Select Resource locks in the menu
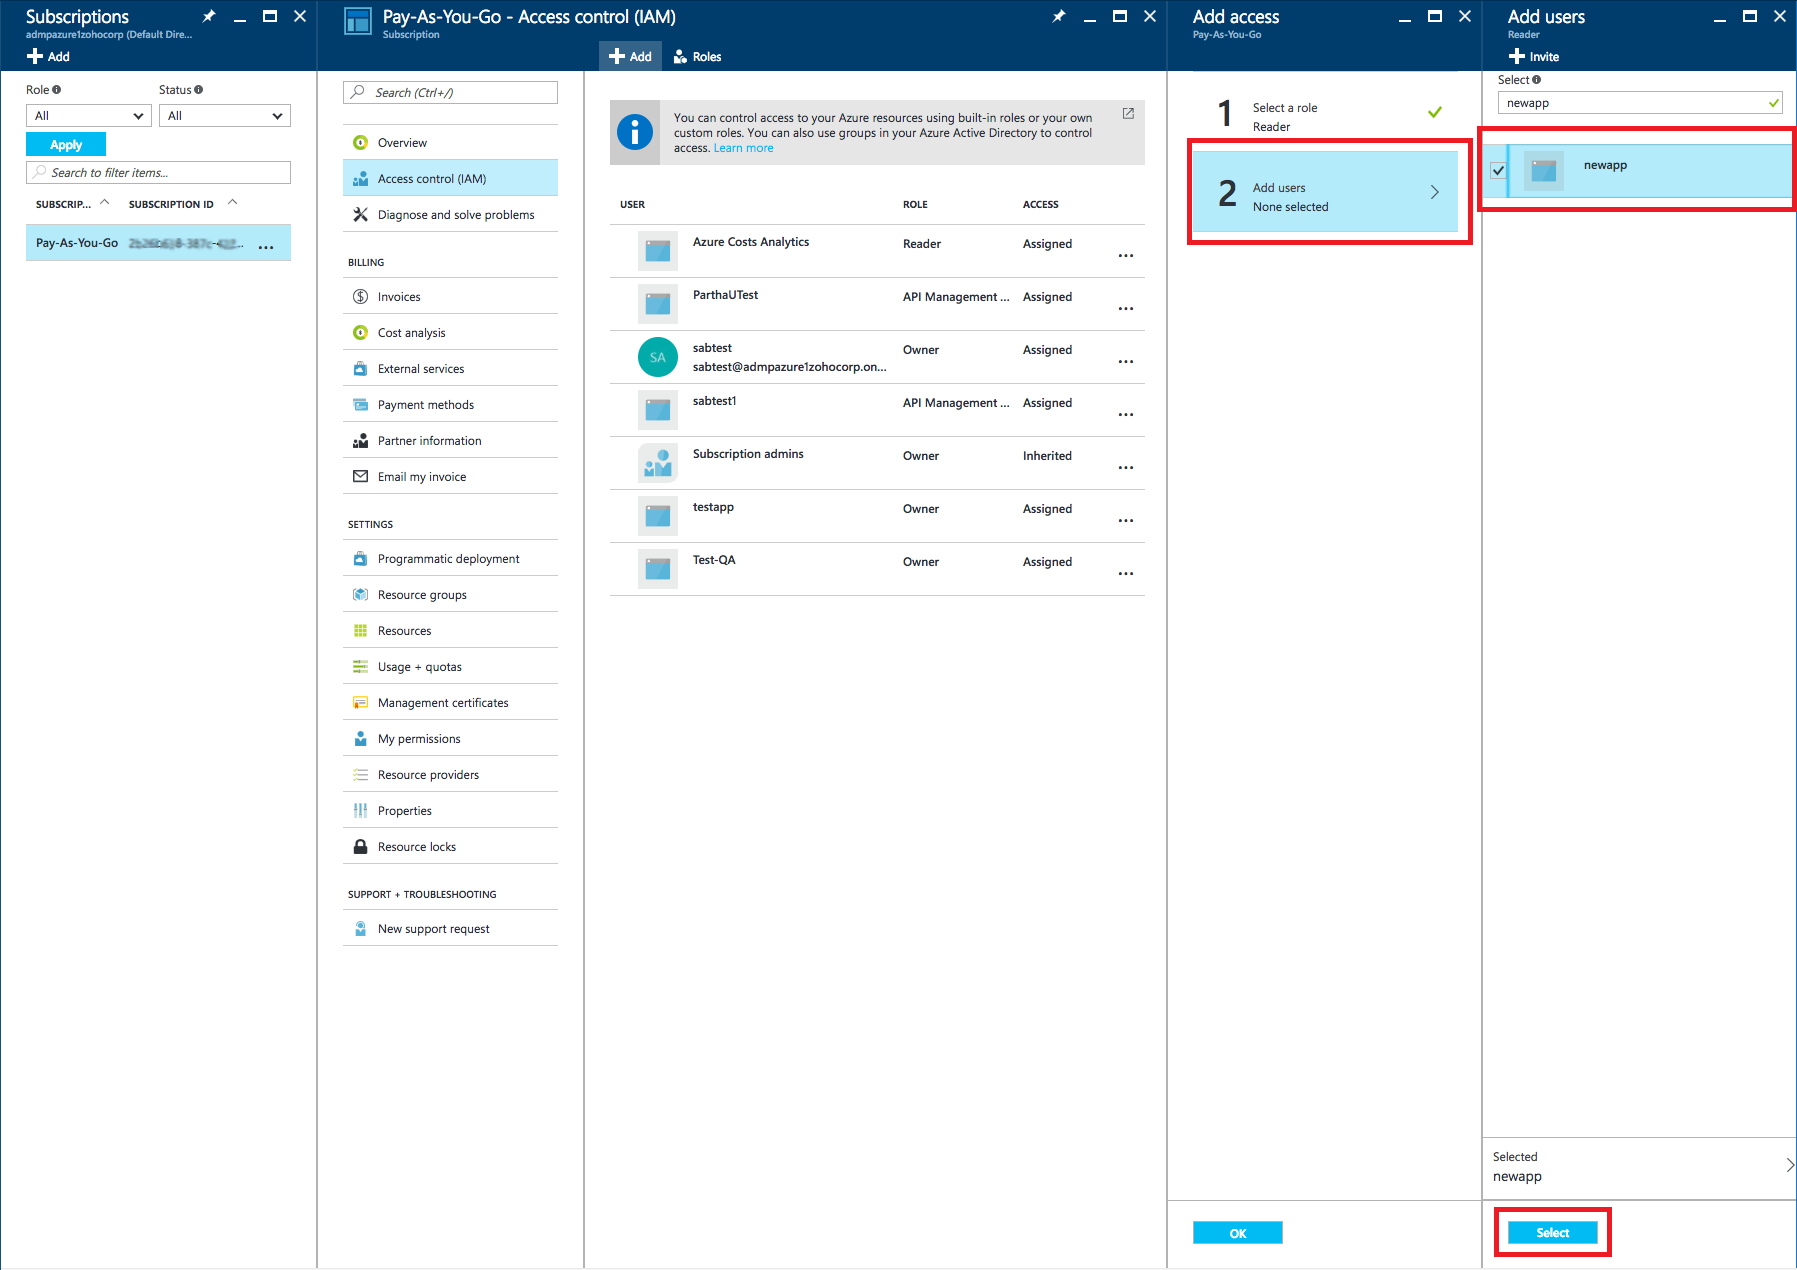 tap(450, 847)
